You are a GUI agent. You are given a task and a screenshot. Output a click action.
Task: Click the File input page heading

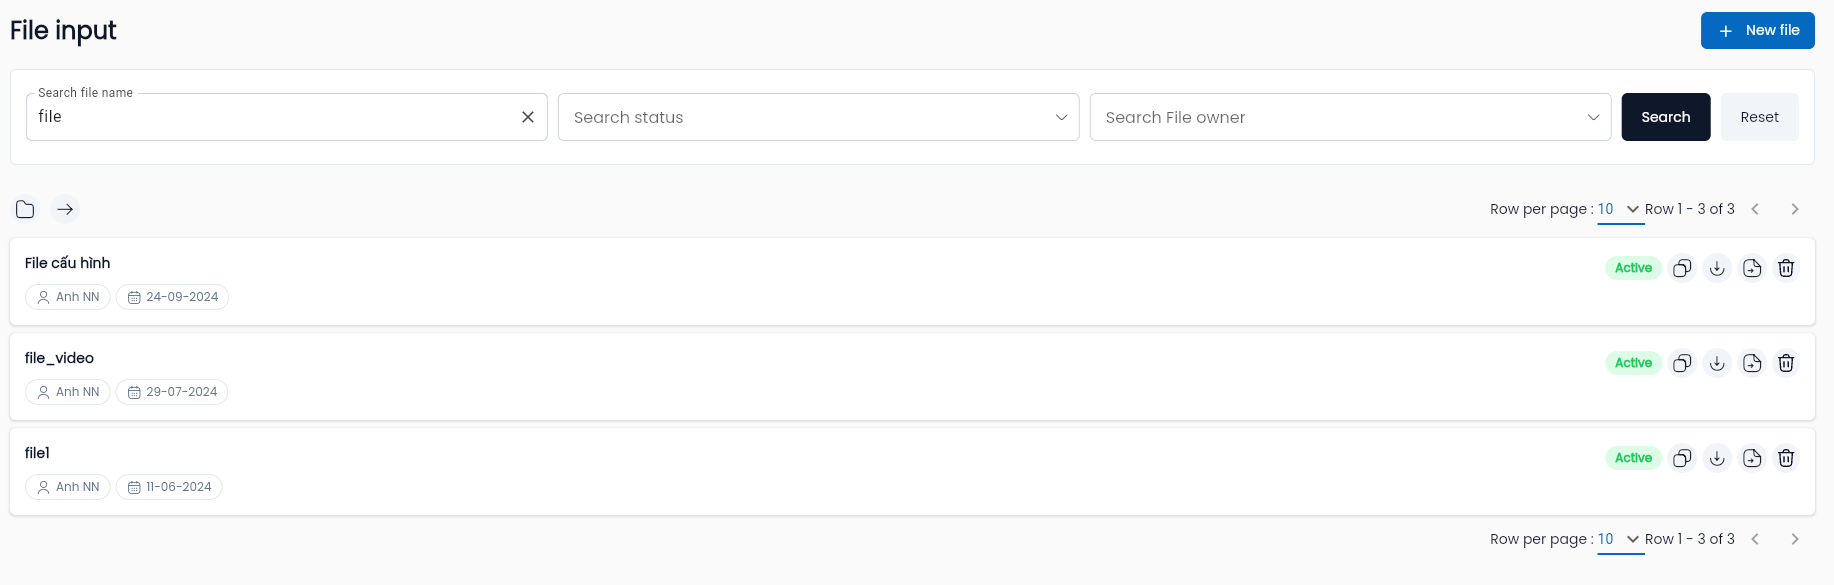tap(63, 31)
